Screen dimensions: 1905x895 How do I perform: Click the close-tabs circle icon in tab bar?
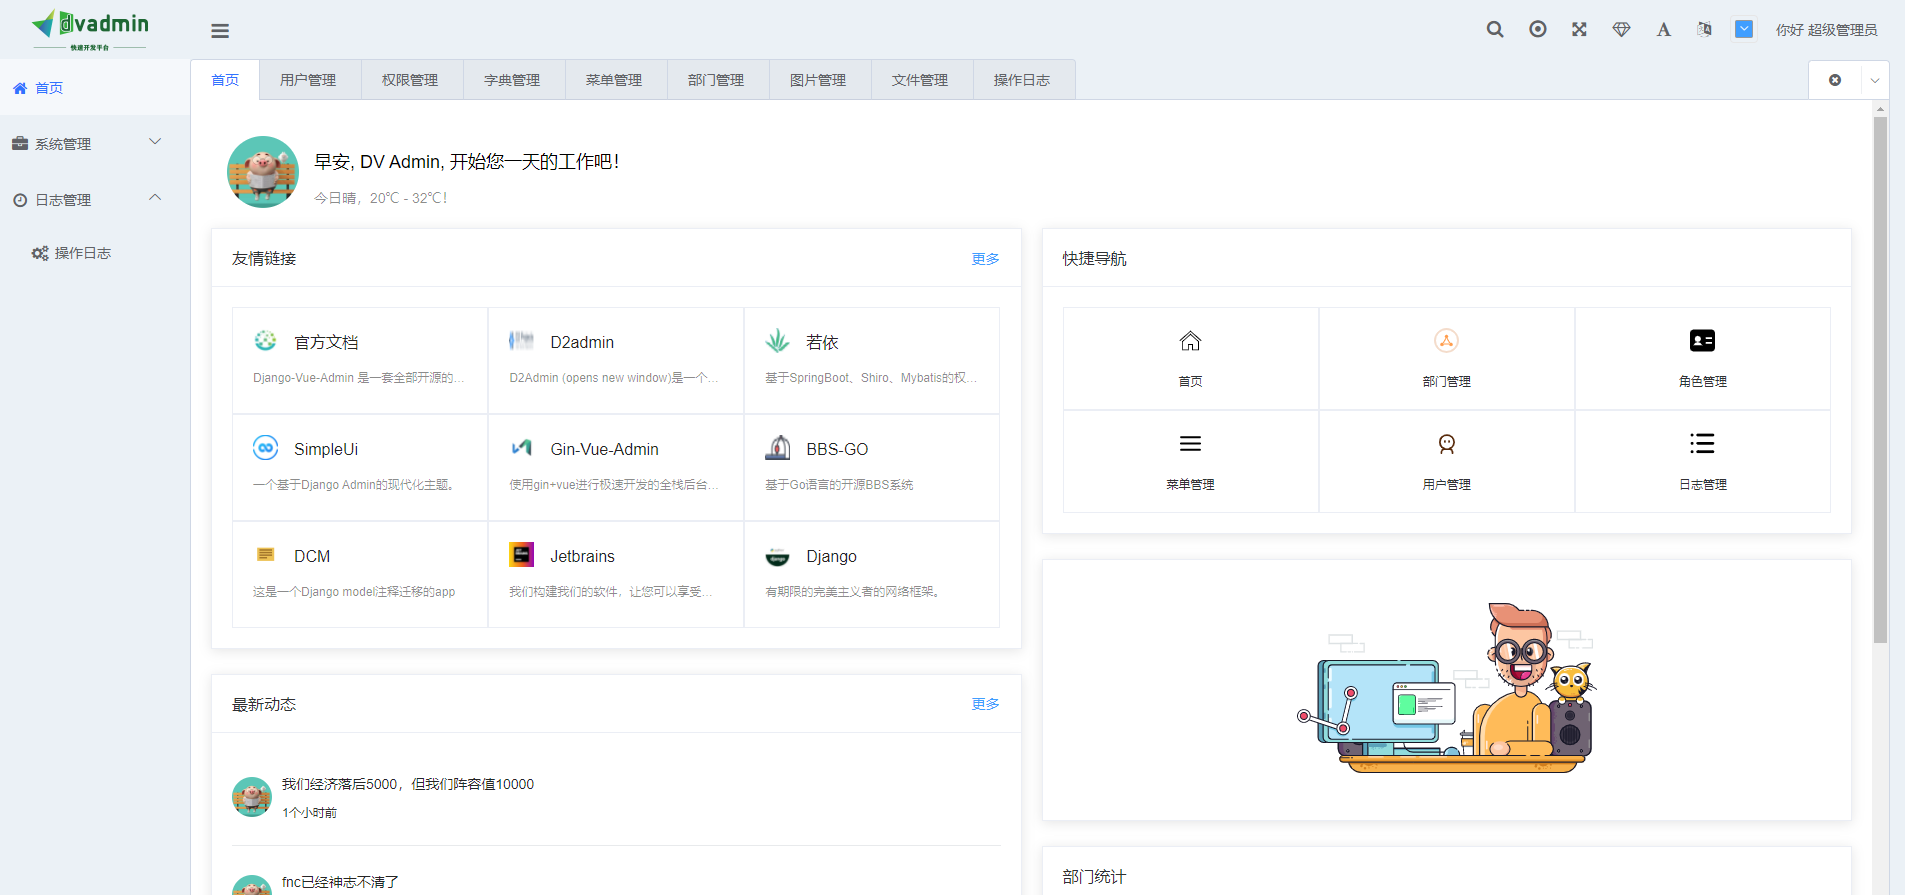tap(1835, 80)
